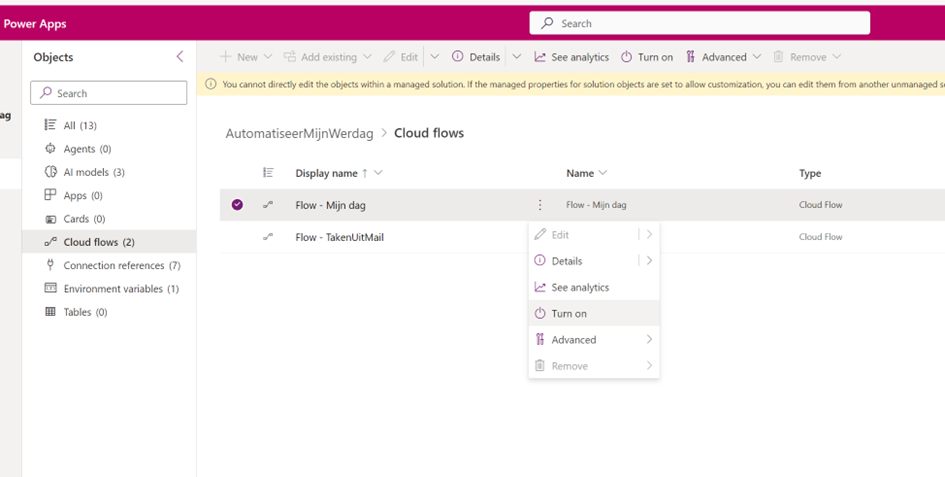Select Apps (0) in the Objects tree
Screen dimensions: 945x477
83,195
